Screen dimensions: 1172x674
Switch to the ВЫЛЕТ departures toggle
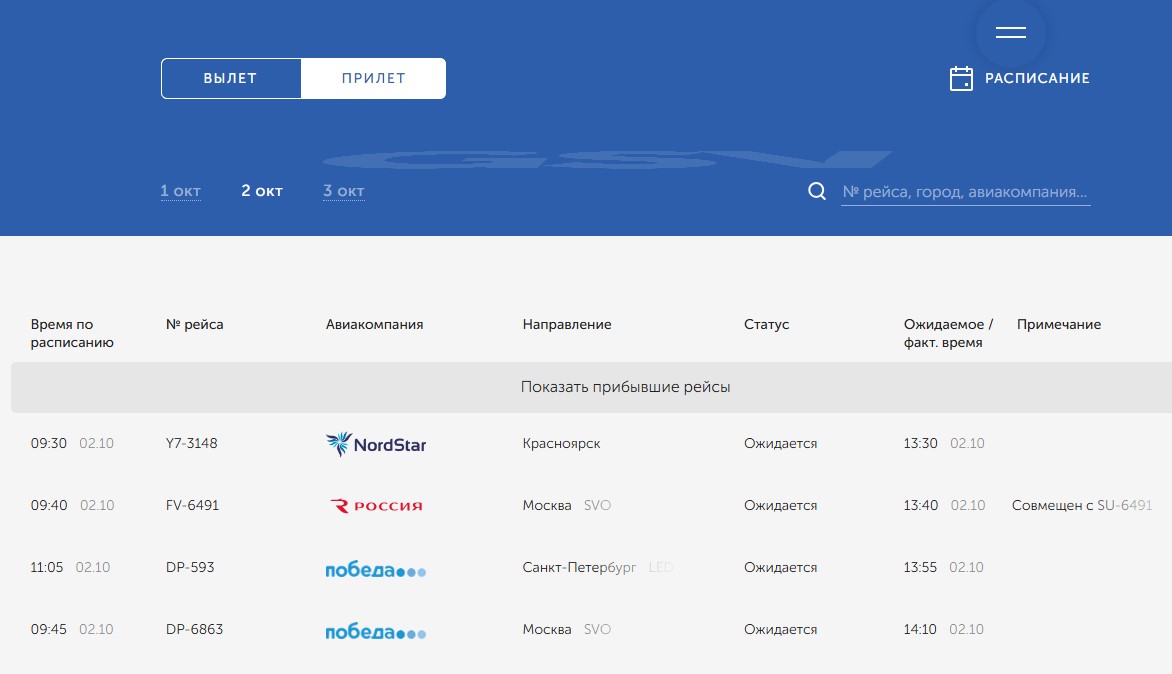pos(231,78)
